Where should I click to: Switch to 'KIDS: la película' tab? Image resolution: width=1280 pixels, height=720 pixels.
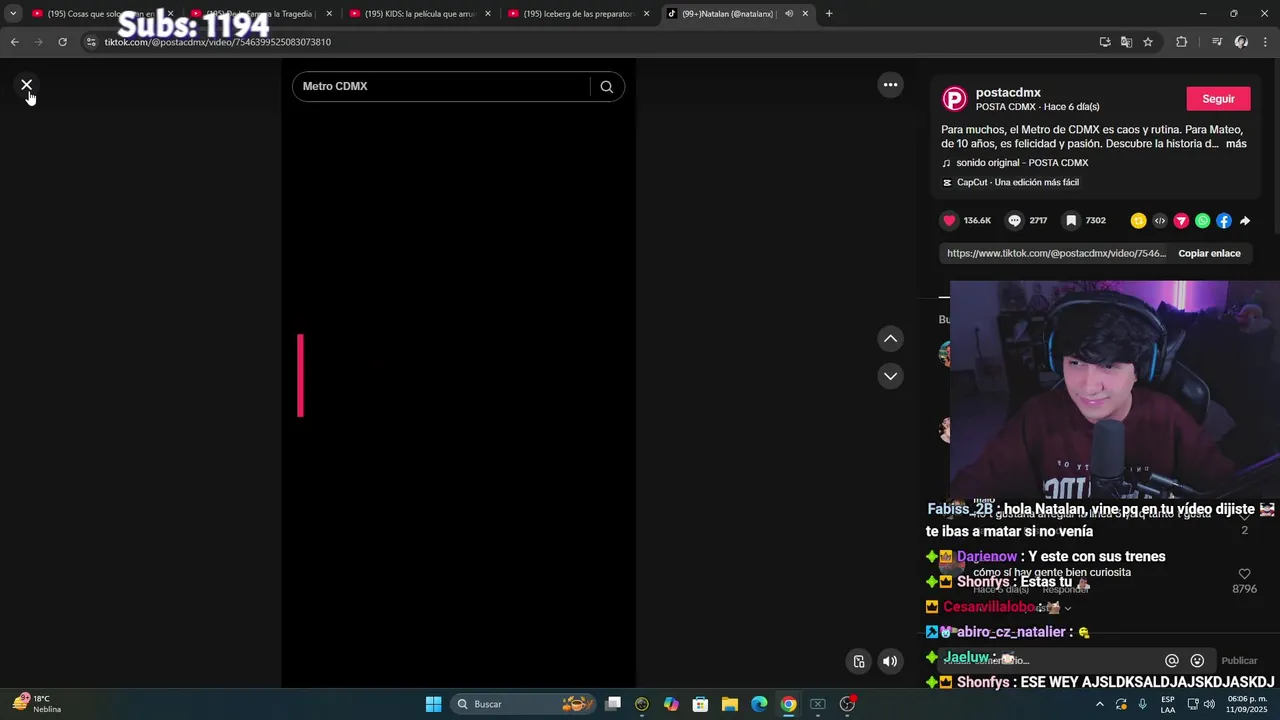(x=418, y=14)
